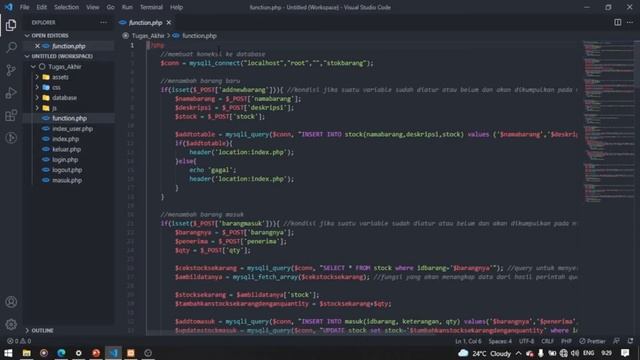Open the View menu

coord(93,7)
